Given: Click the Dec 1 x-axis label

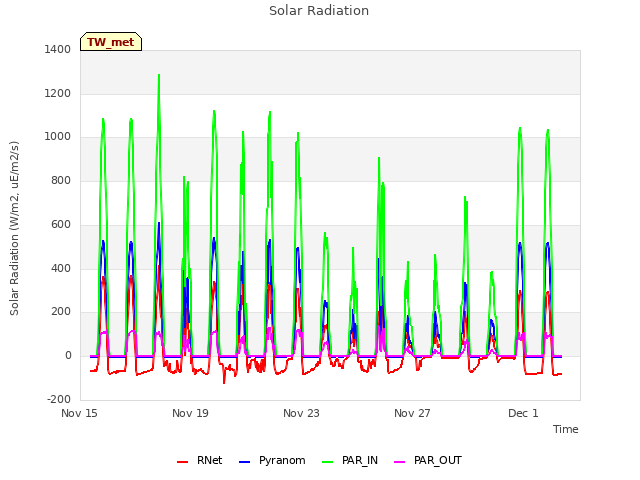Looking at the screenshot, I should pyautogui.click(x=523, y=413).
